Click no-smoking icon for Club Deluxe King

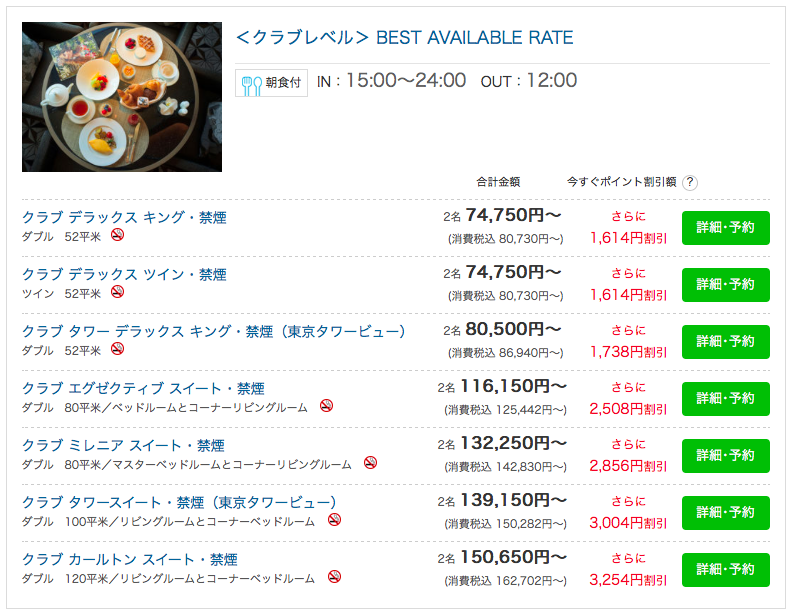tap(118, 235)
